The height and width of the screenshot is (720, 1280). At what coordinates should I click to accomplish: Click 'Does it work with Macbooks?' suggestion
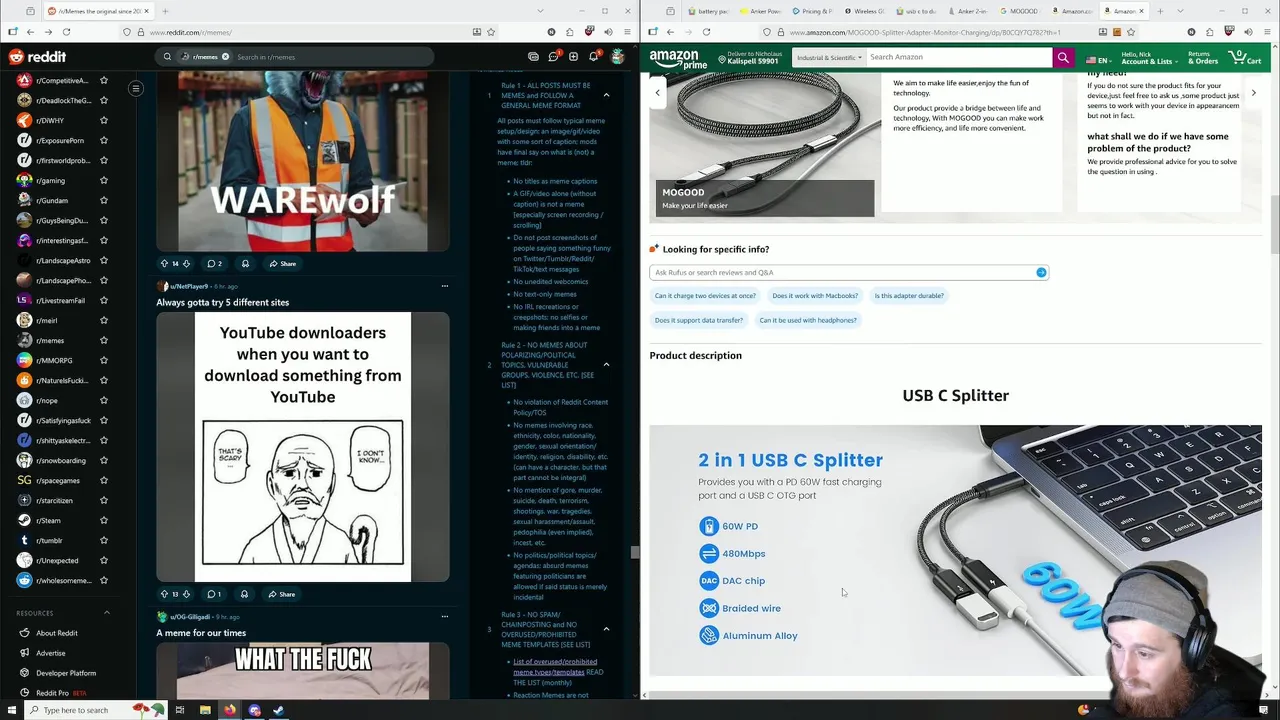[815, 296]
